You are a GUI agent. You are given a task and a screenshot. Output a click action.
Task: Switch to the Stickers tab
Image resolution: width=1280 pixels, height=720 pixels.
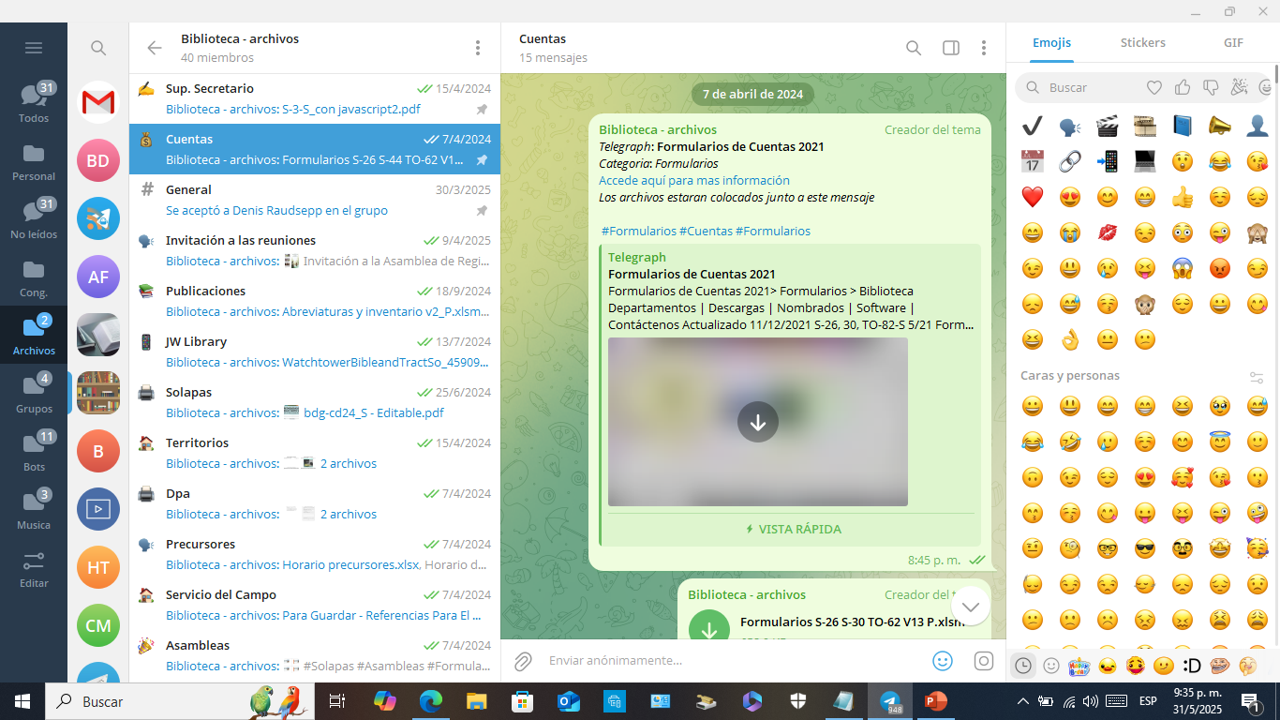[1143, 43]
